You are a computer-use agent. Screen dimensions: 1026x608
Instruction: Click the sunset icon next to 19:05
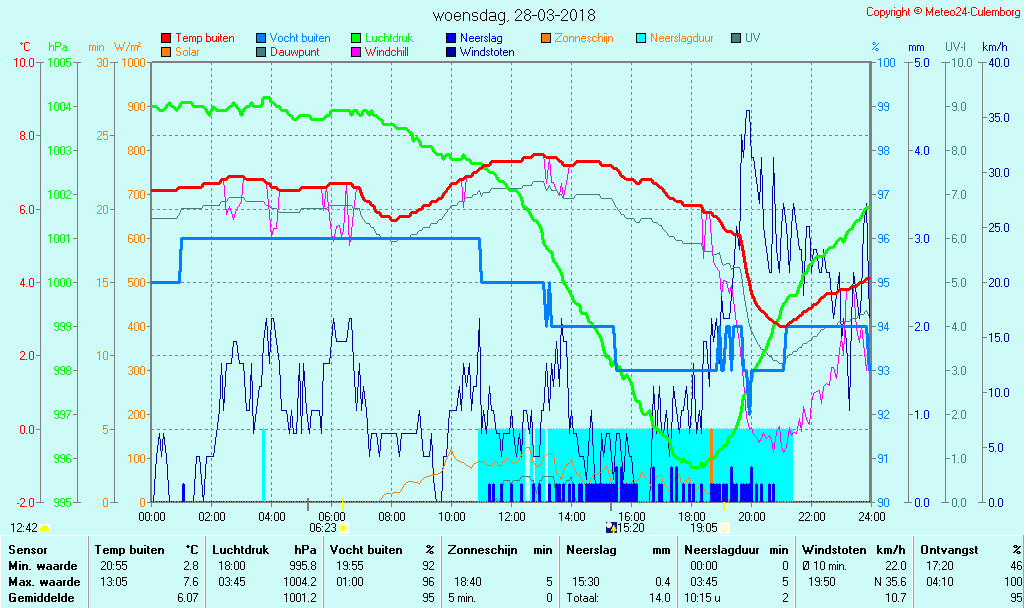pos(724,527)
